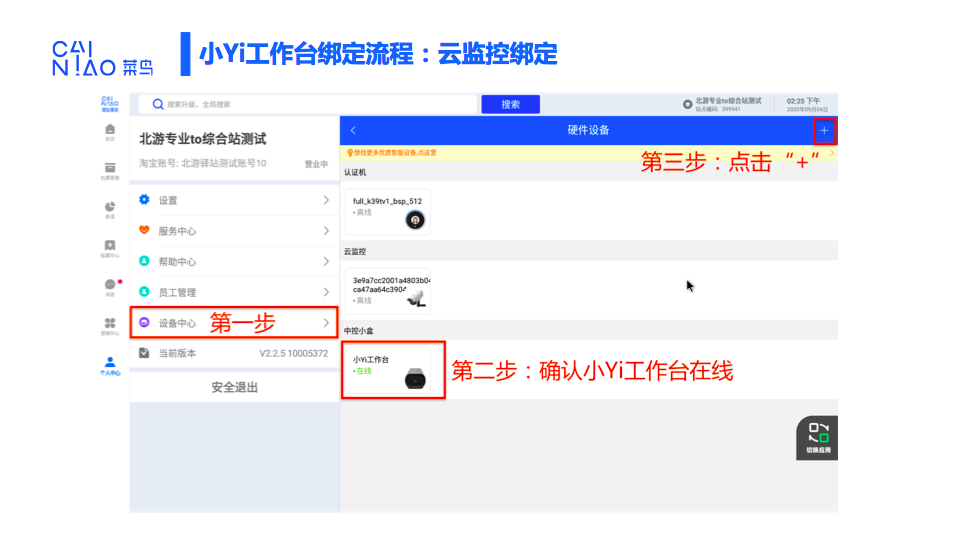Image resolution: width=960 pixels, height=540 pixels.
Task: Click the teal icon beside 帮助中心
Action: tap(144, 261)
